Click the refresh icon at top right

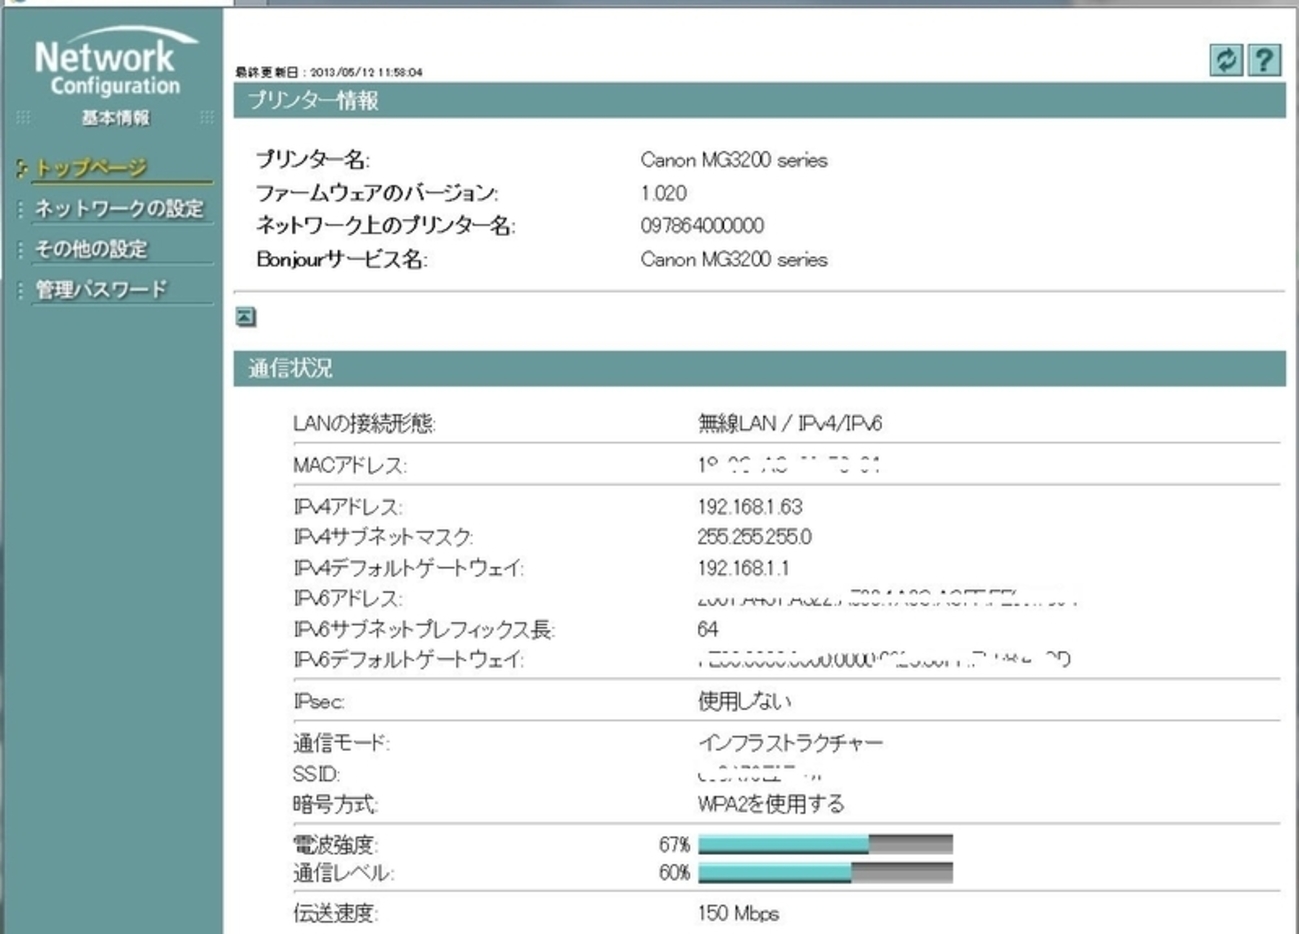click(1225, 60)
